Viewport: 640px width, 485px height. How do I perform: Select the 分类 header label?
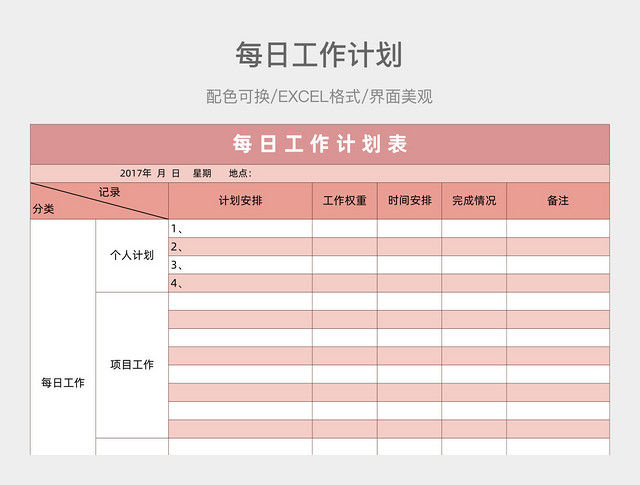[43, 209]
